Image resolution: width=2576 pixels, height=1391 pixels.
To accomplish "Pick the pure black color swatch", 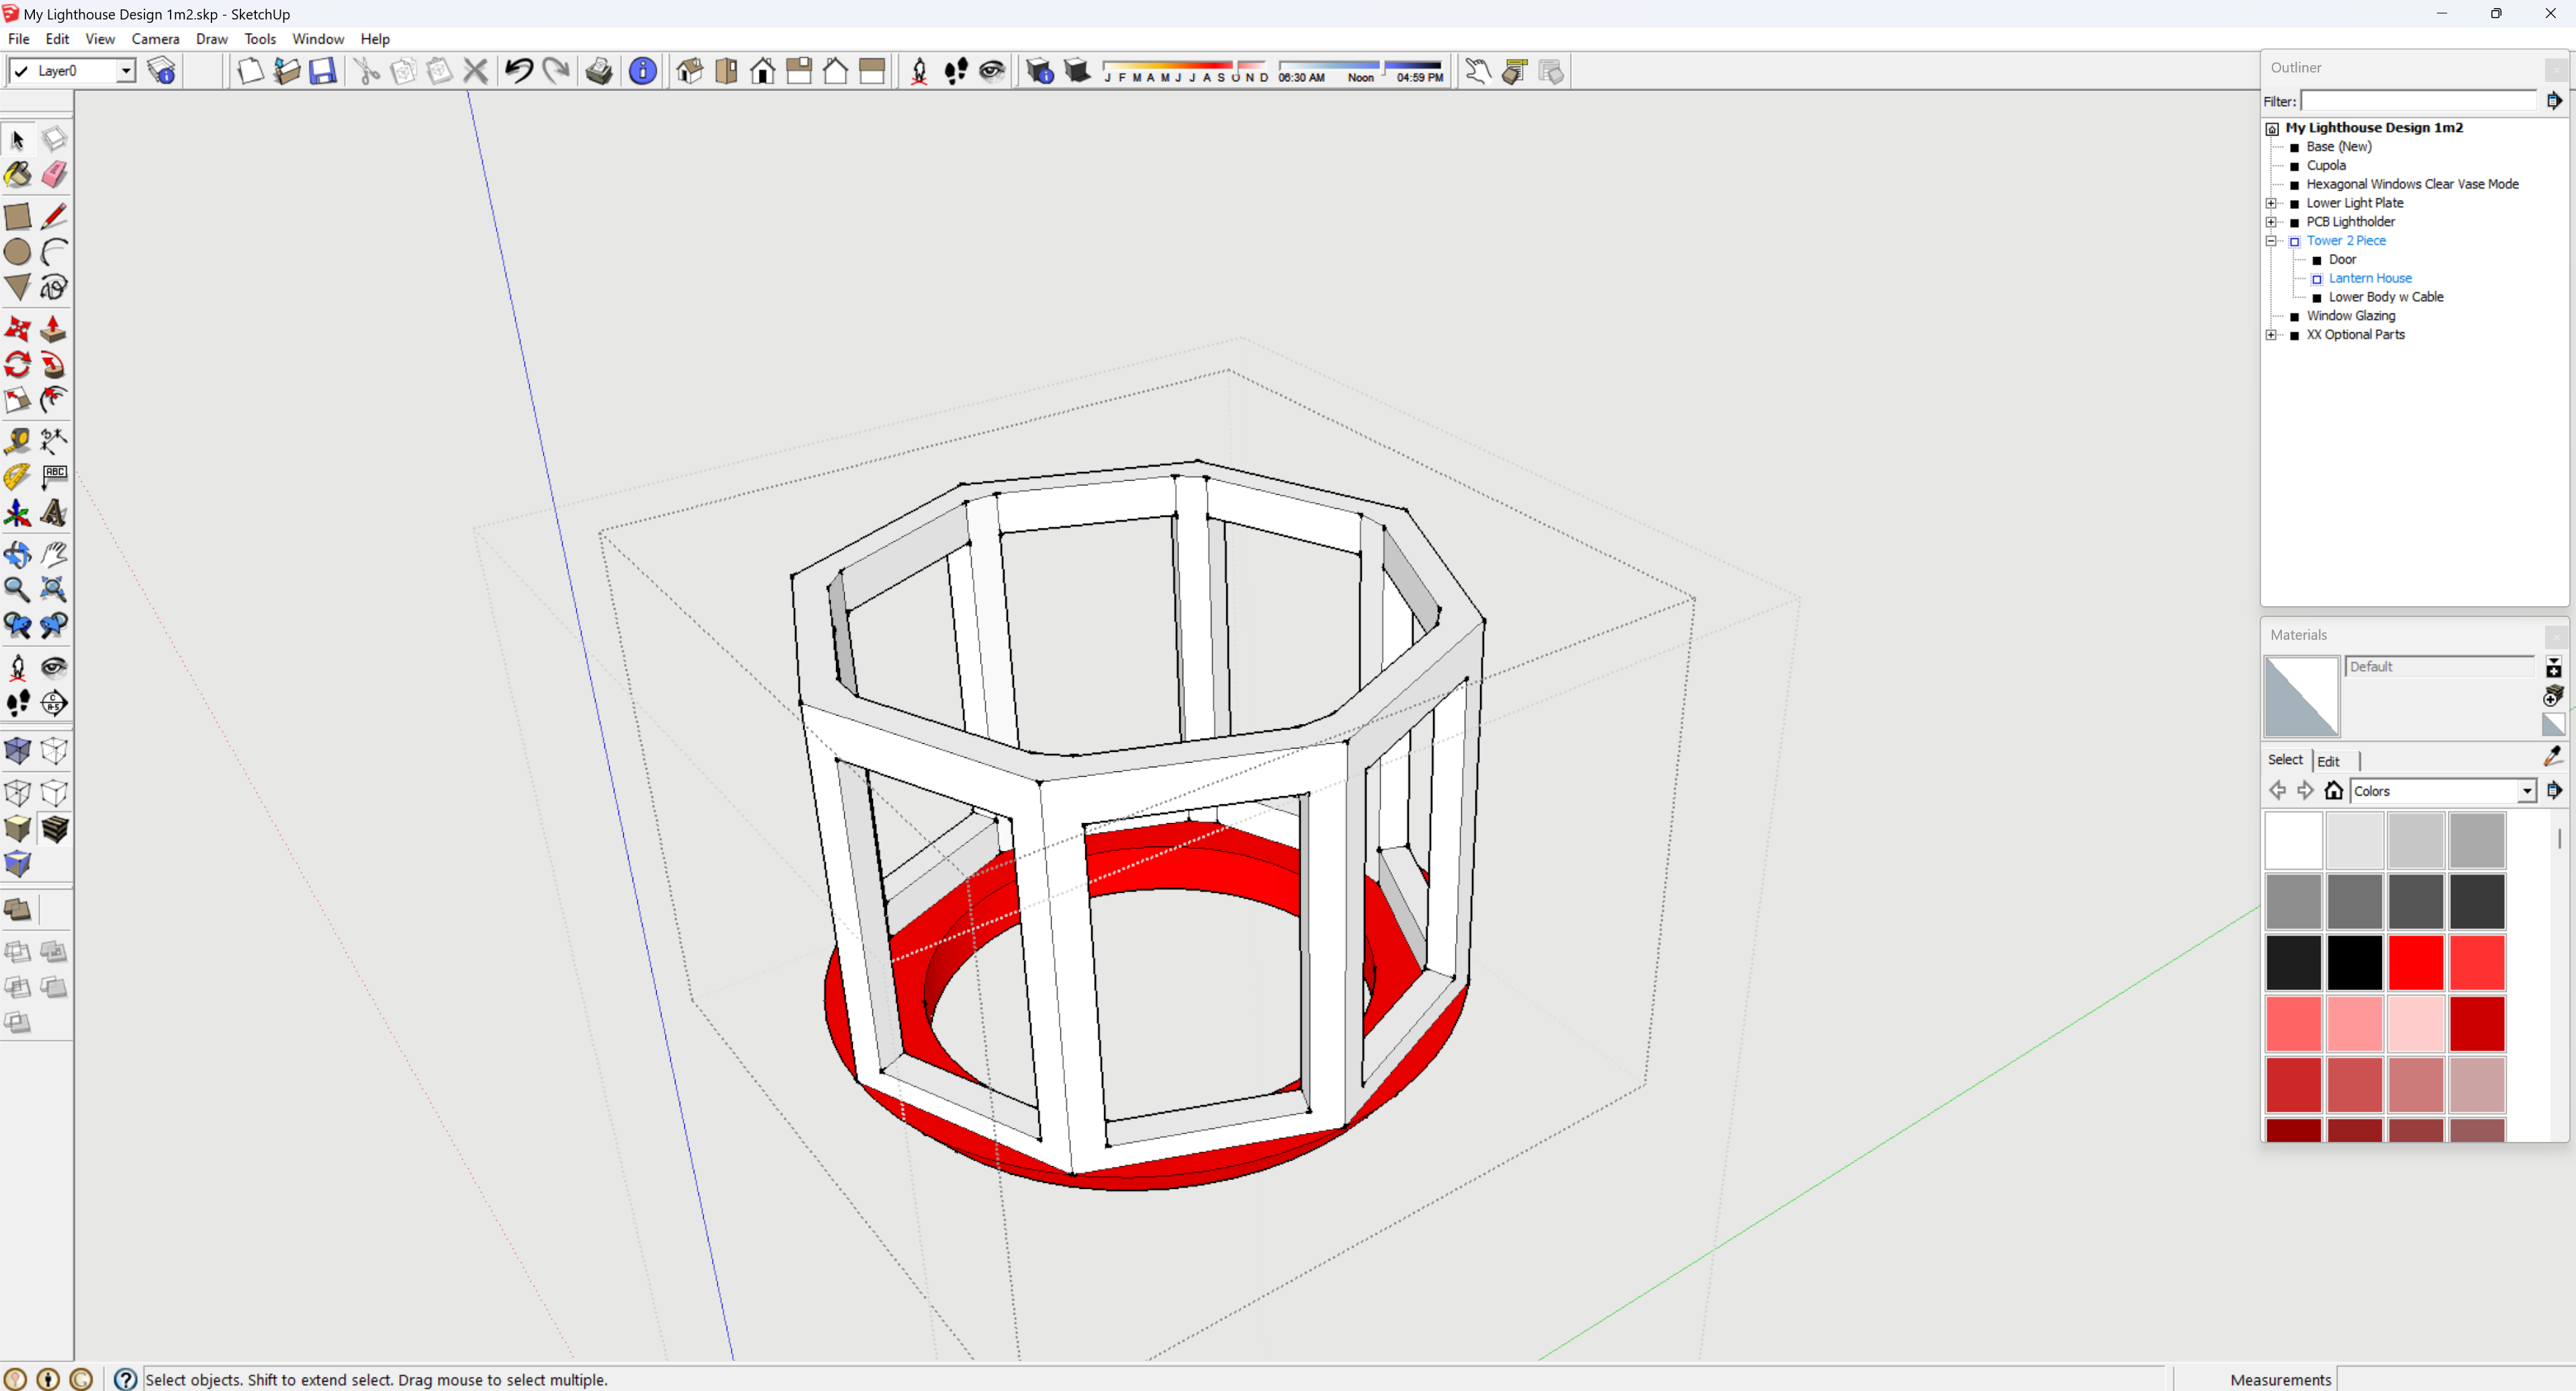I will (x=2354, y=962).
